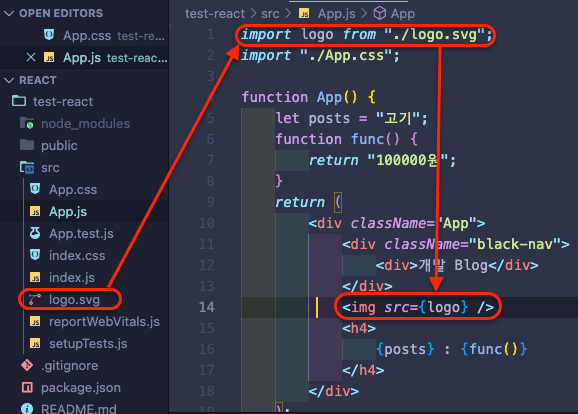Viewport: 578px width, 414px height.
Task: Click the src folder icon
Action: click(27, 167)
